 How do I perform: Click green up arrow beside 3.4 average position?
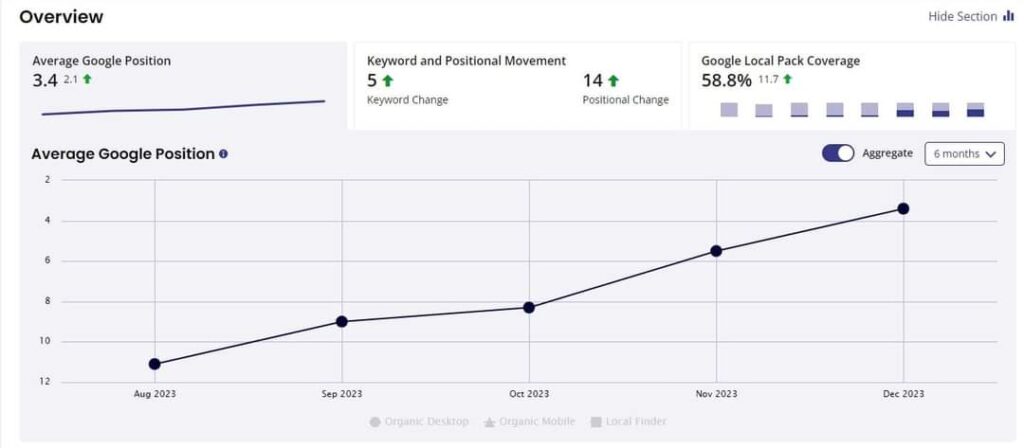click(x=87, y=79)
